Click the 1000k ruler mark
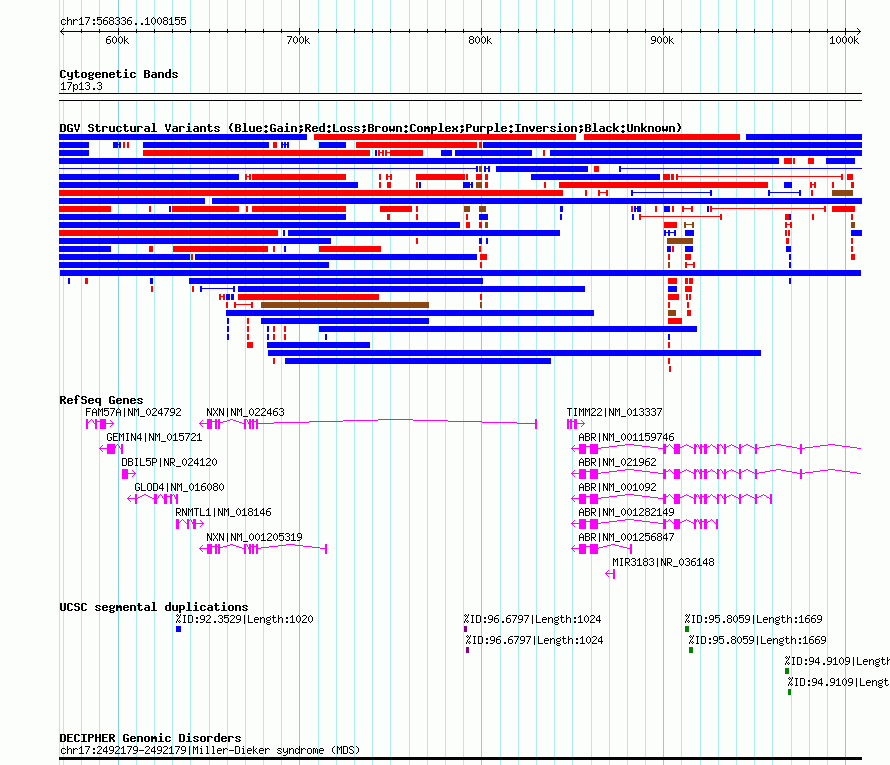This screenshot has width=890, height=765. [844, 40]
